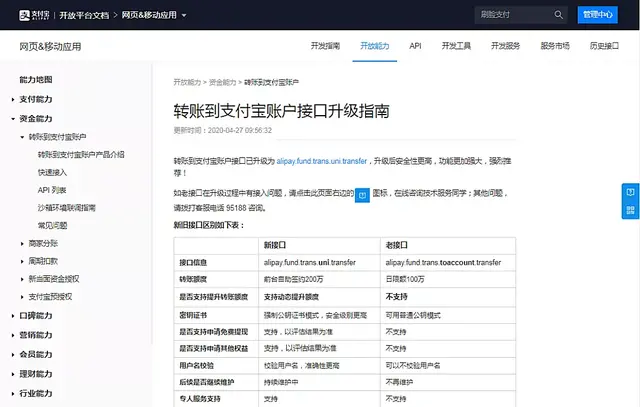640x407 pixels.
Task: Click the 资金能力 breadcrumb link
Action: click(x=222, y=82)
